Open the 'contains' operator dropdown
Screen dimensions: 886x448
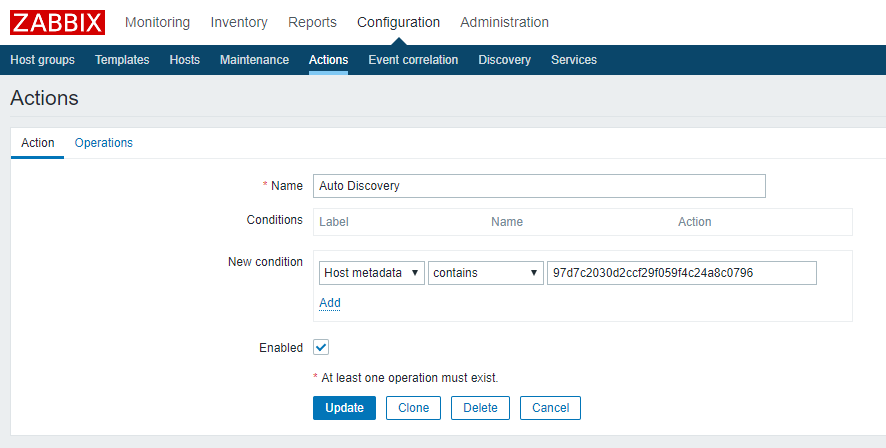point(485,273)
